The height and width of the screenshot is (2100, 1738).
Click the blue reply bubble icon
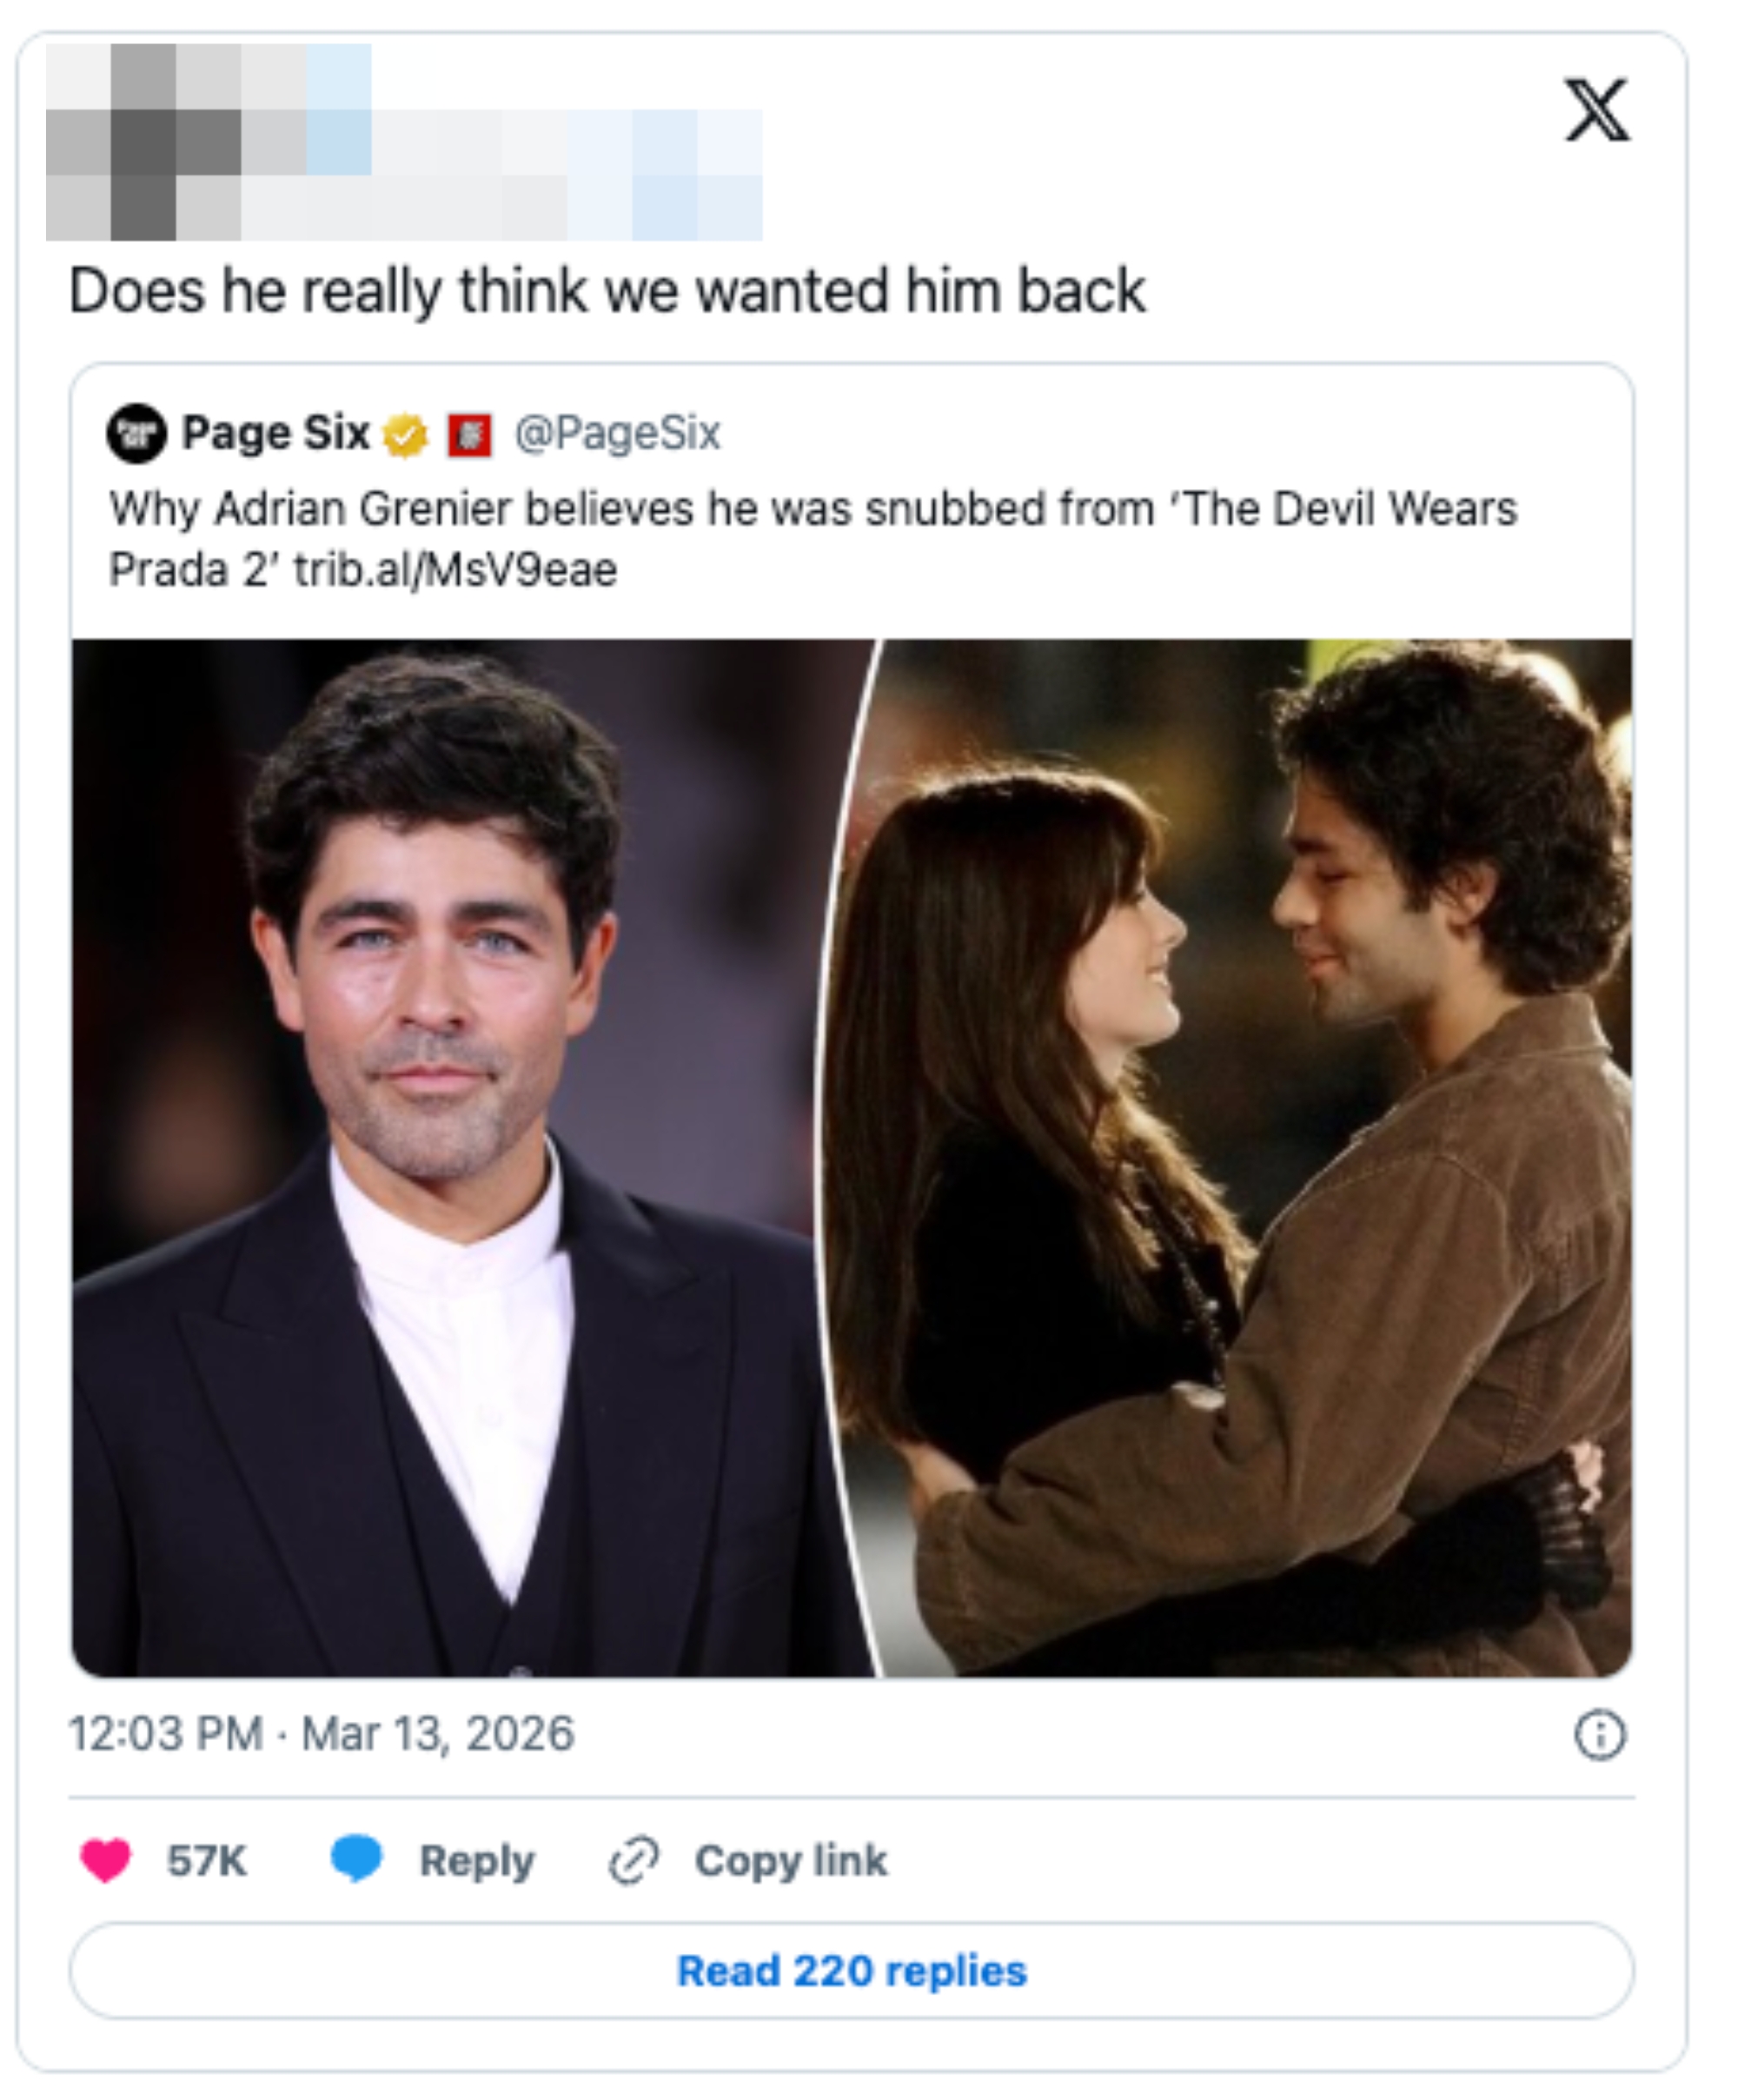coord(356,1859)
